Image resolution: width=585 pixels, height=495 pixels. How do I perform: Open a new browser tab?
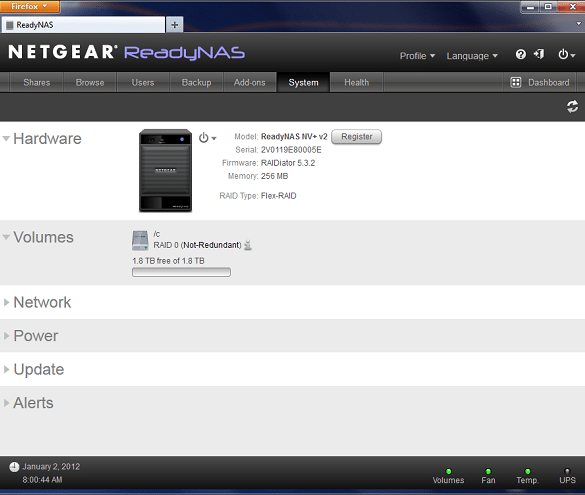click(x=174, y=25)
